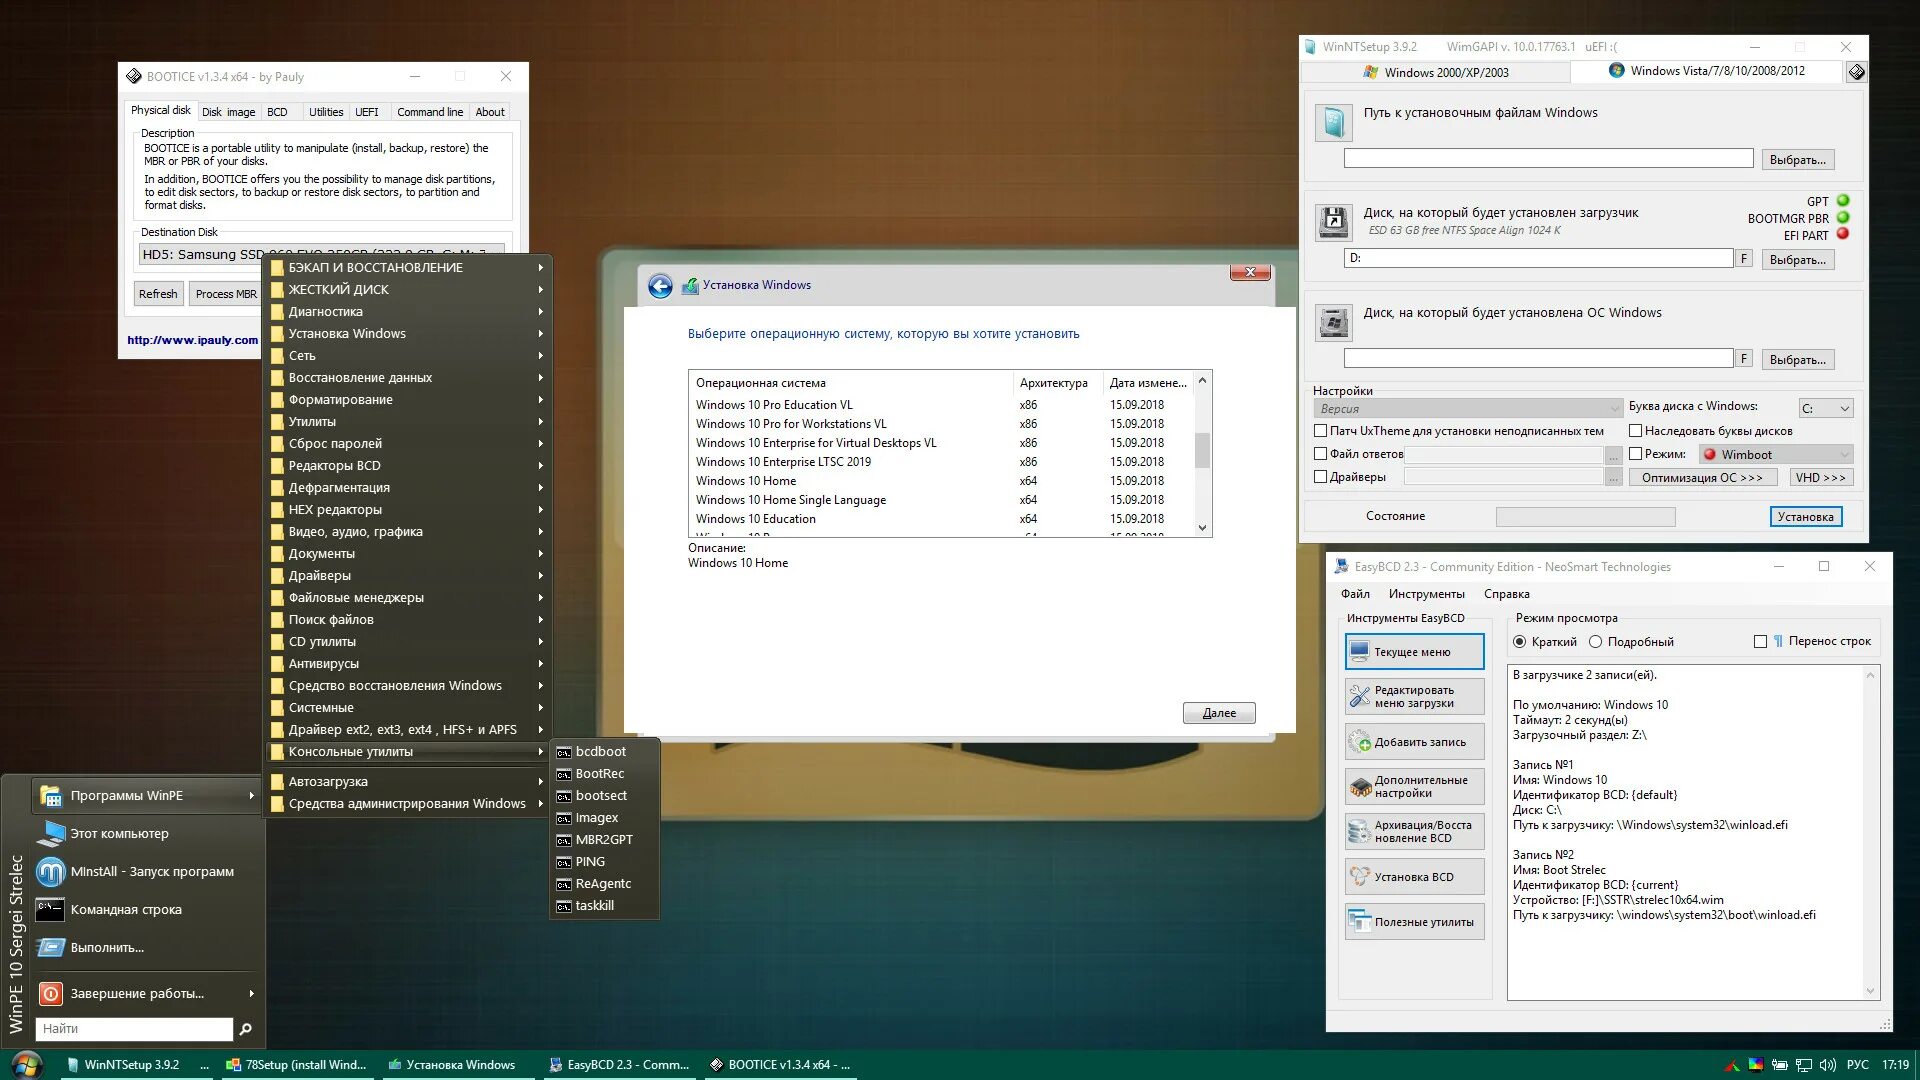Click the Windows installation drive icon in WinNTSetup

pyautogui.click(x=1333, y=322)
